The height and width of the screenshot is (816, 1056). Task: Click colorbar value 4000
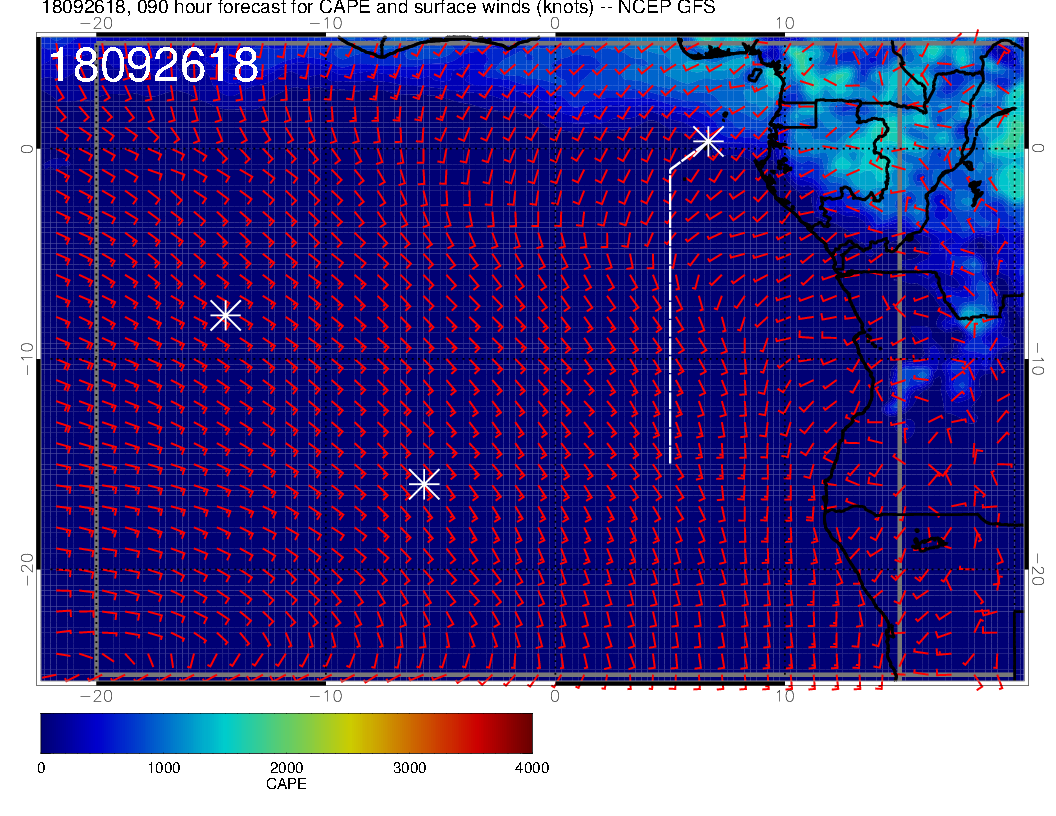tap(532, 768)
